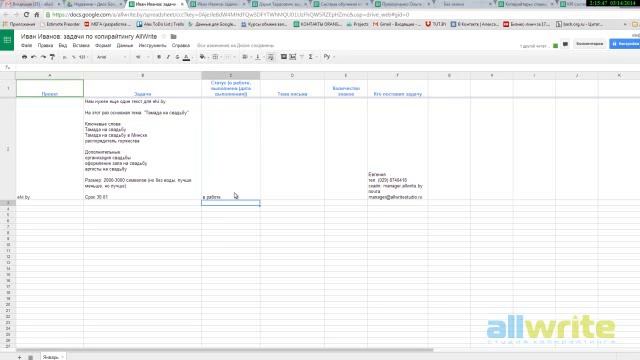Image resolution: width=640 pixels, height=360 pixels.
Task: Click the spreadsheet title text
Action: pyautogui.click(x=89, y=37)
